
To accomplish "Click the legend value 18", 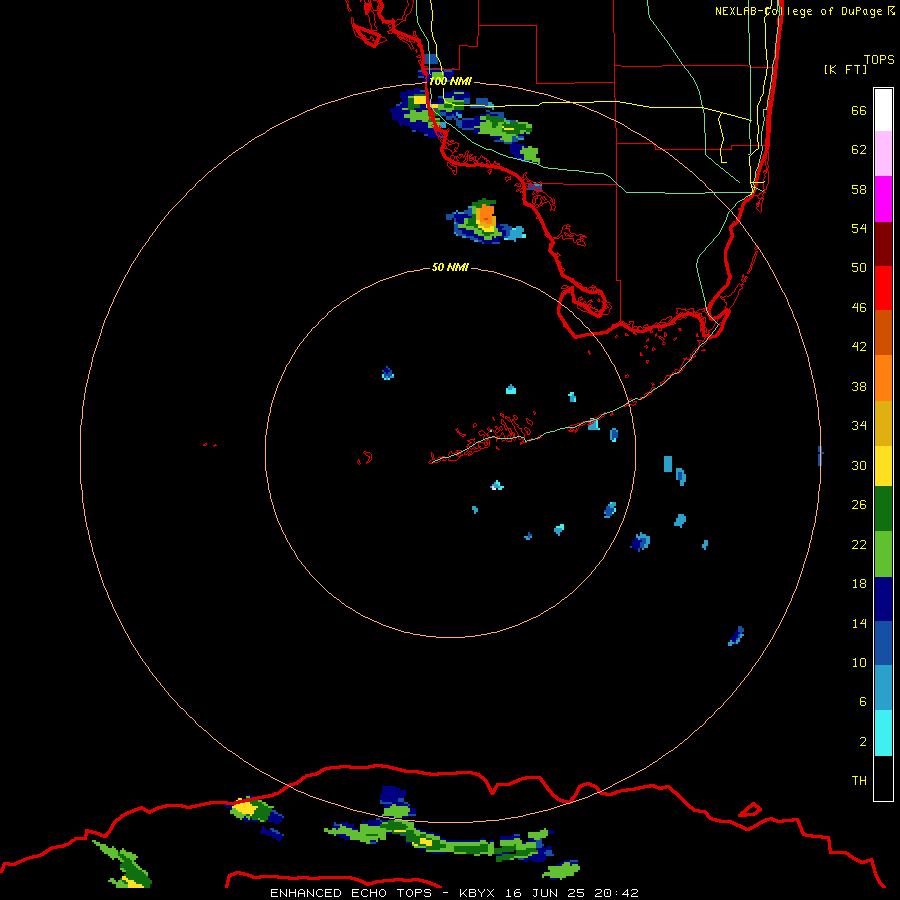I will [859, 583].
